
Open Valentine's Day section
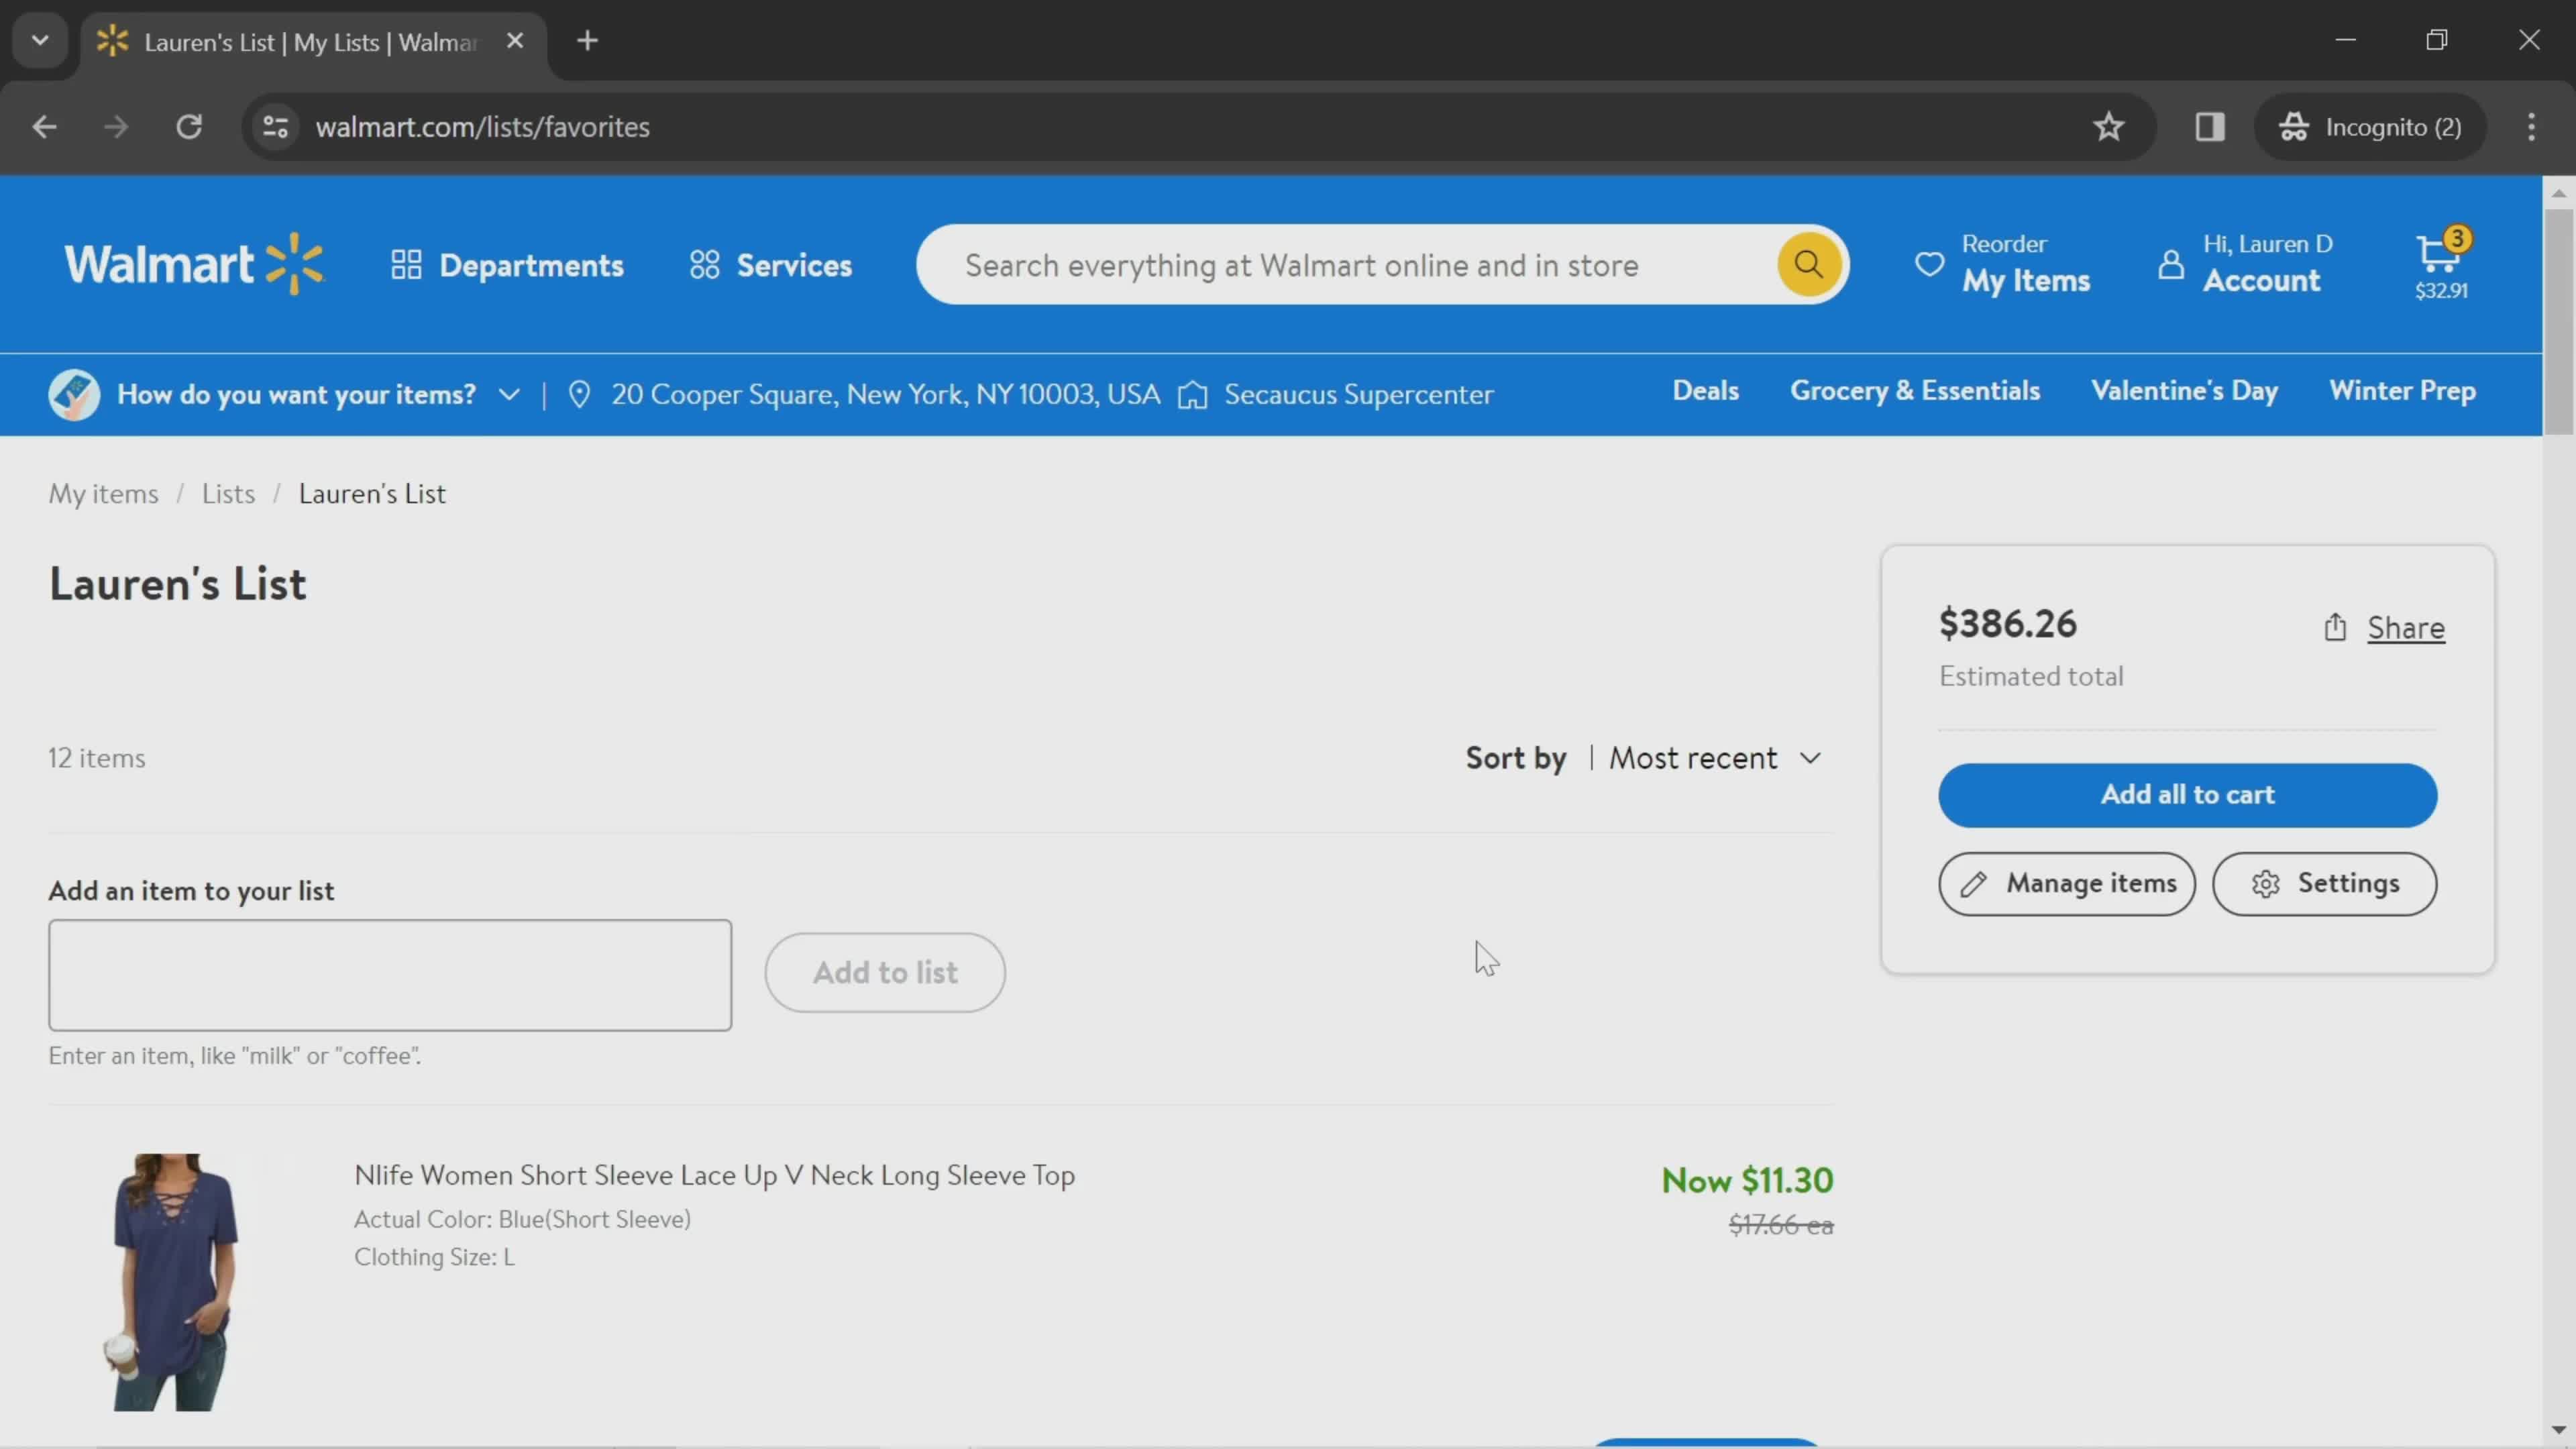point(2184,391)
